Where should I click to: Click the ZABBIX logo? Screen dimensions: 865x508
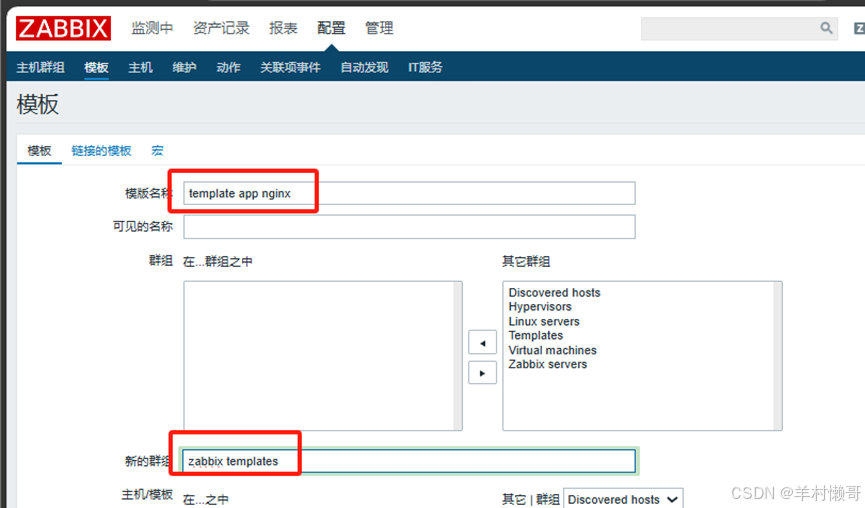(63, 28)
